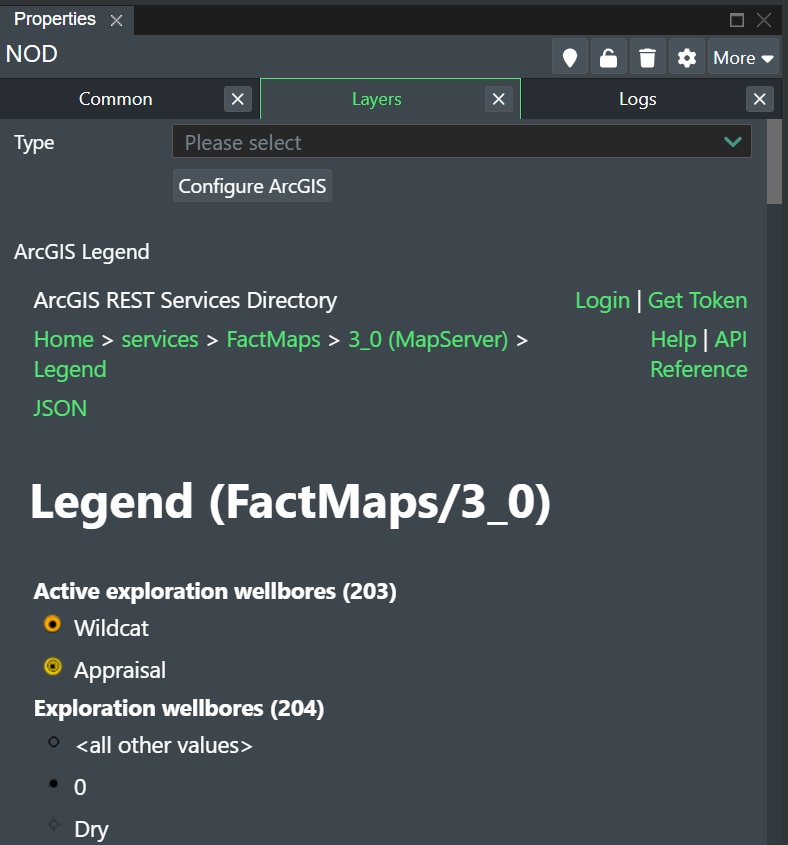Switch to the Common tab

coord(115,99)
